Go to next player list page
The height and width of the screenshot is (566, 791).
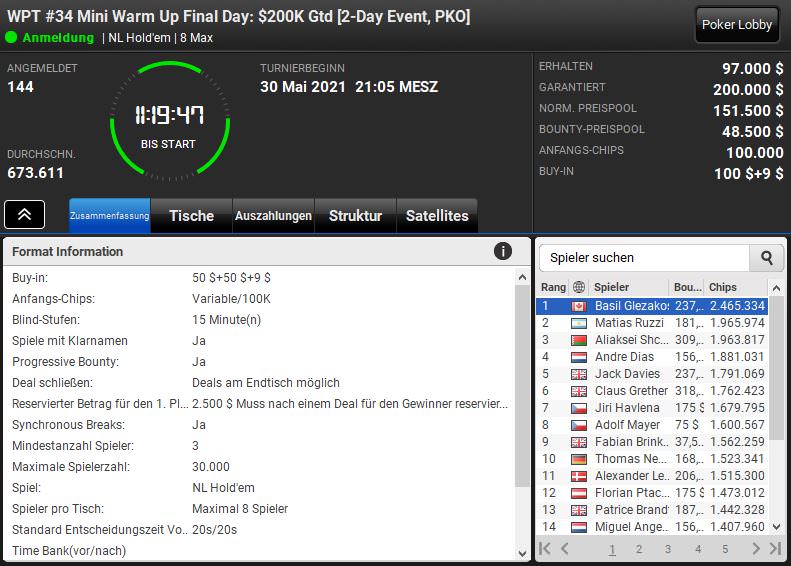[755, 548]
